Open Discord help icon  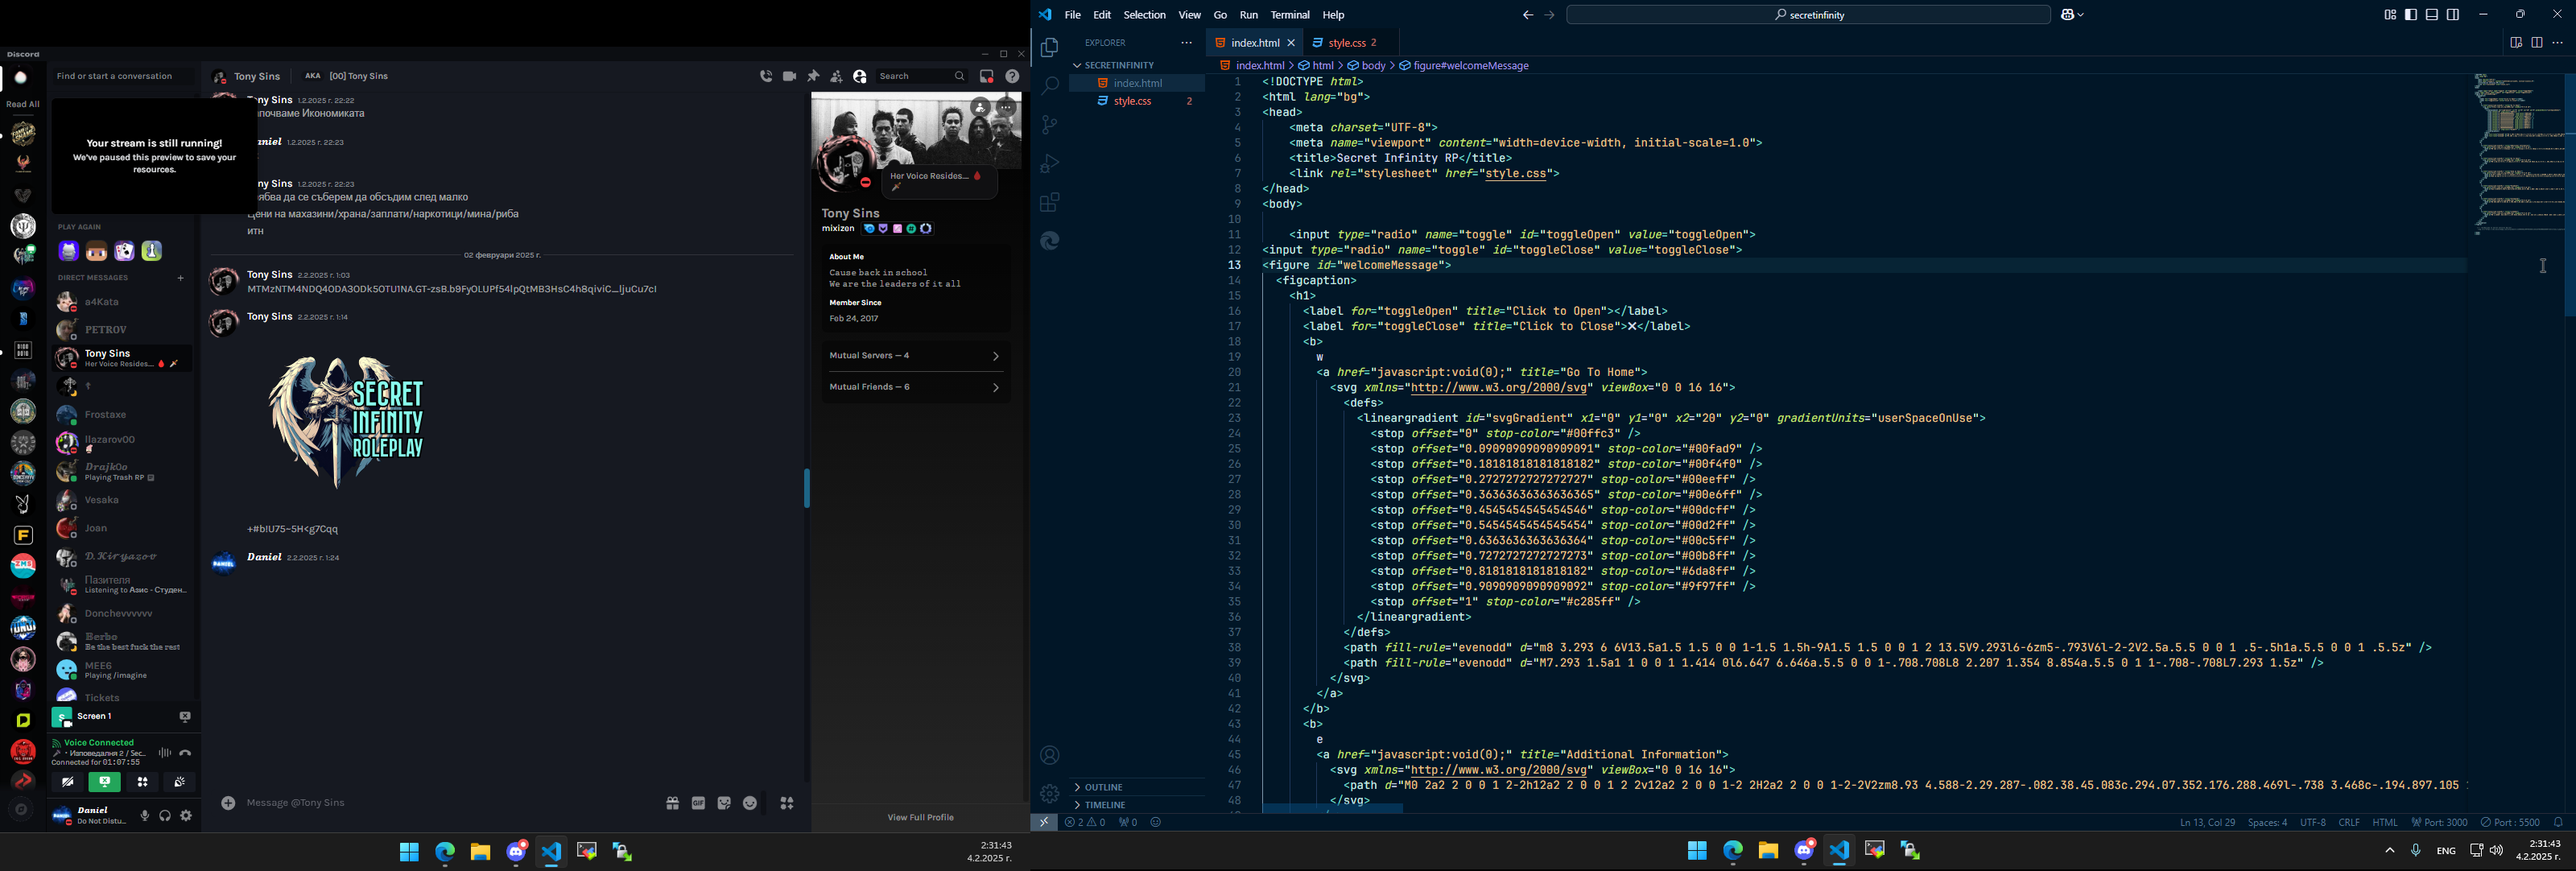pos(1012,76)
